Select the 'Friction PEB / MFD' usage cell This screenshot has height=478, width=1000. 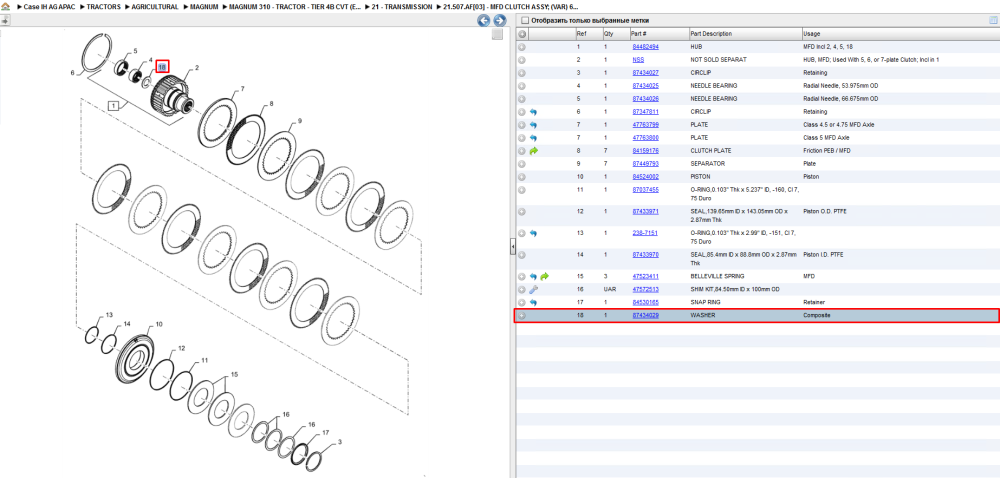tap(827, 151)
